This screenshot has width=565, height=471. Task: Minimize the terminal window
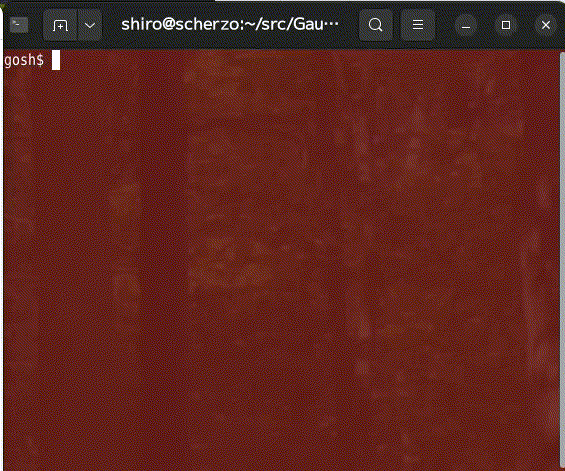pos(466,25)
